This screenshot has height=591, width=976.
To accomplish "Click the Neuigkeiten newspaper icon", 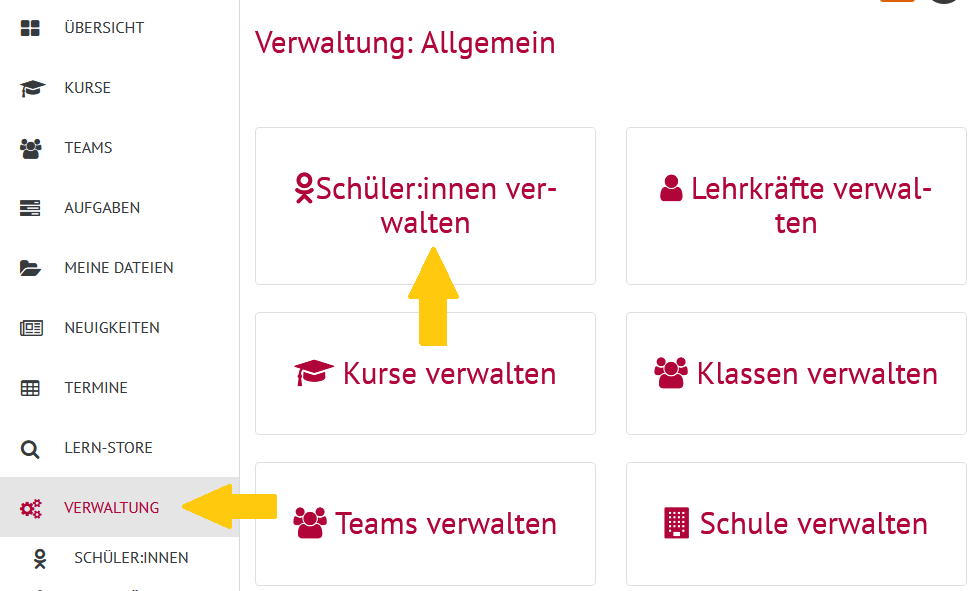I will pos(31,328).
